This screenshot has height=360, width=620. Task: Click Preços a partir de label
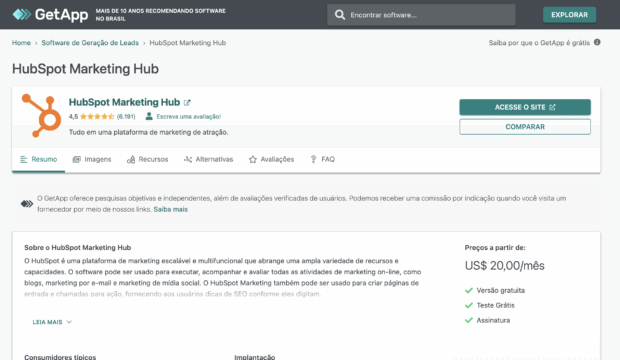[x=495, y=248]
